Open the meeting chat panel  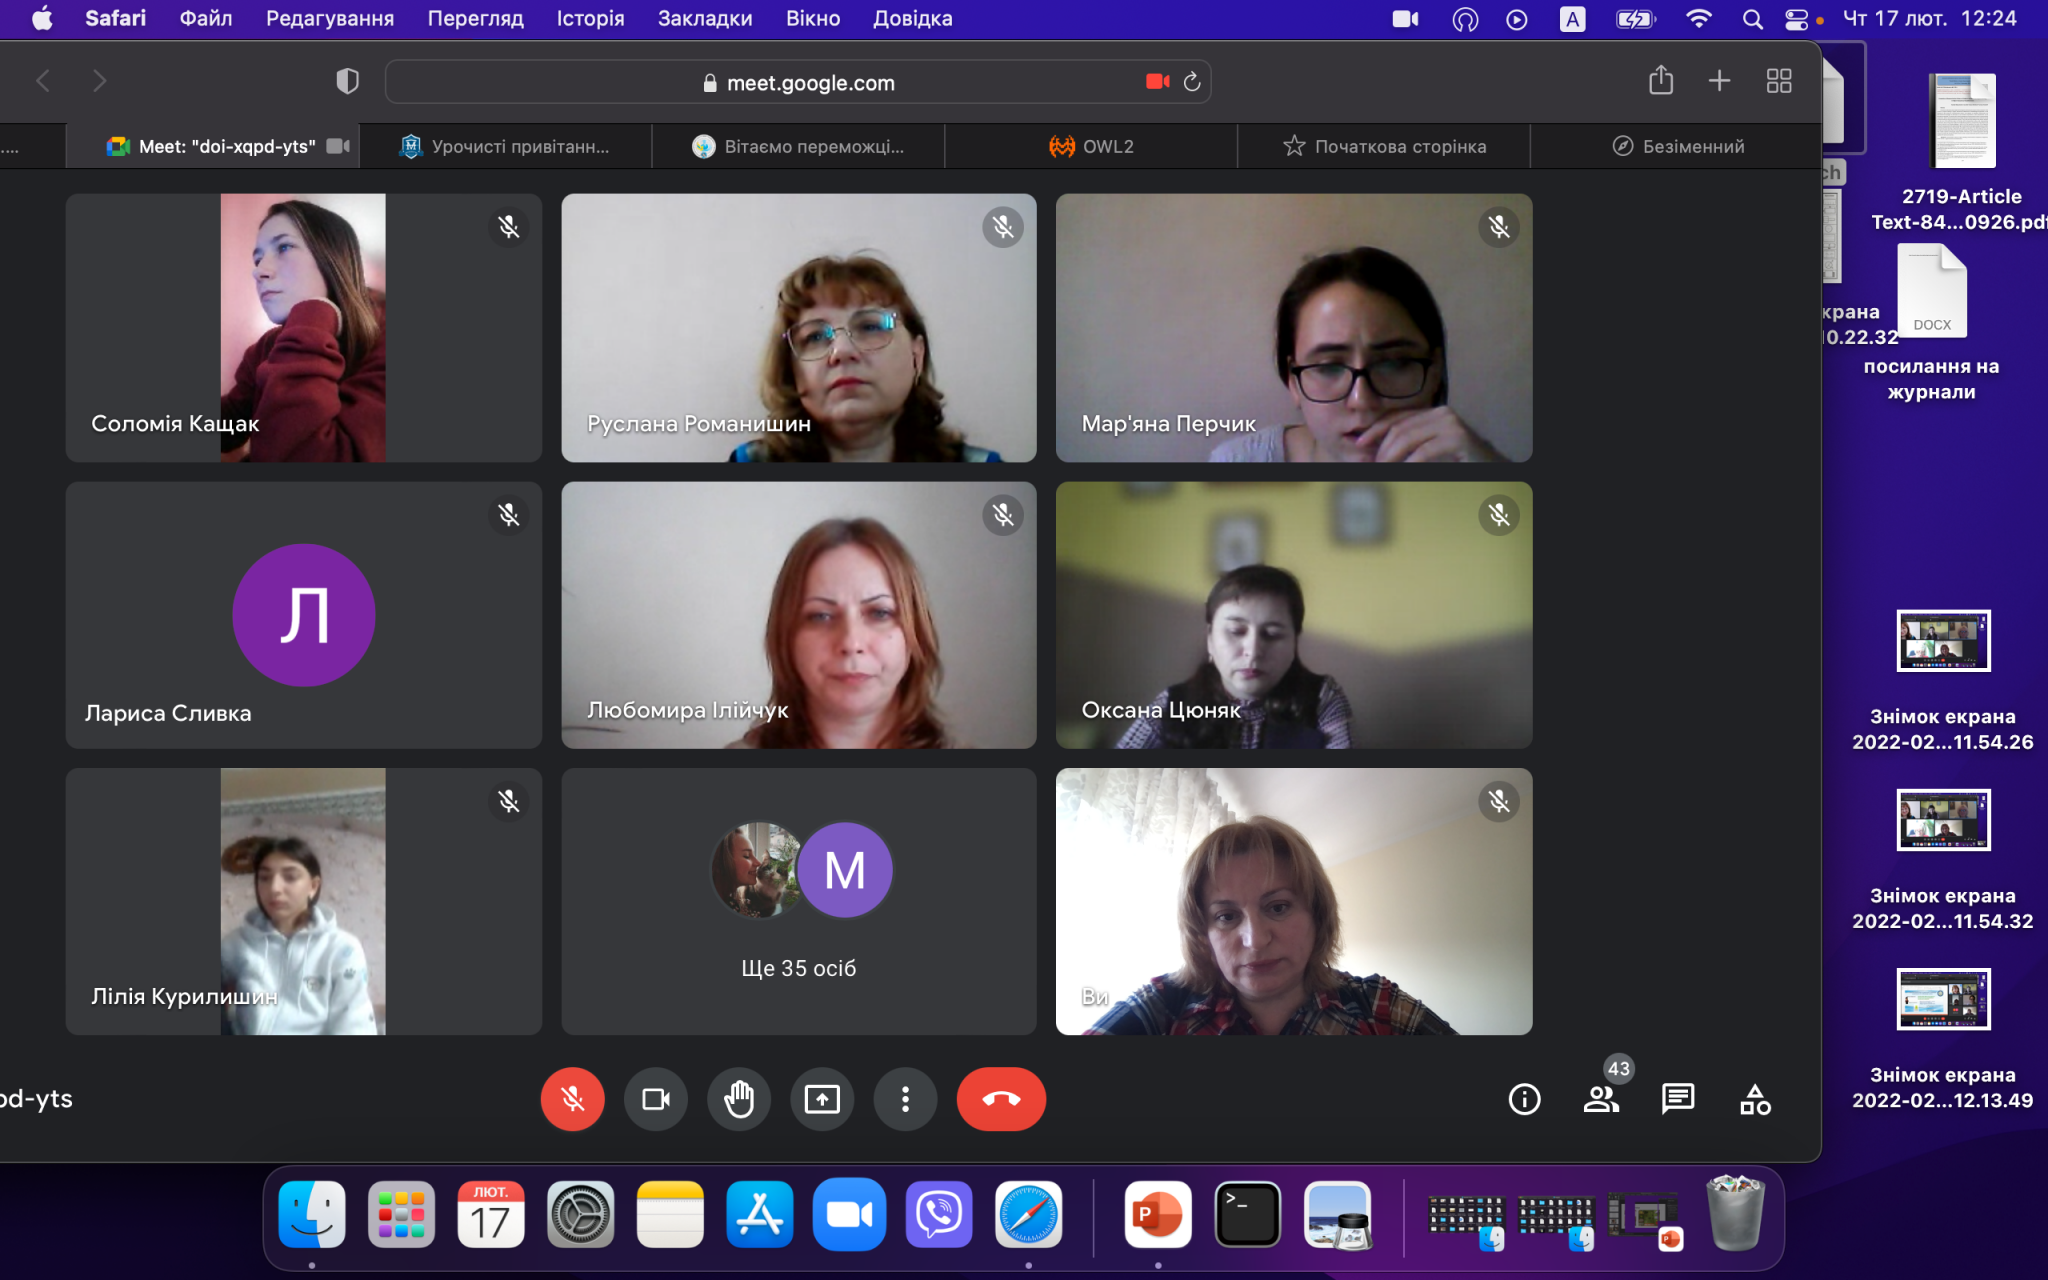point(1678,1099)
